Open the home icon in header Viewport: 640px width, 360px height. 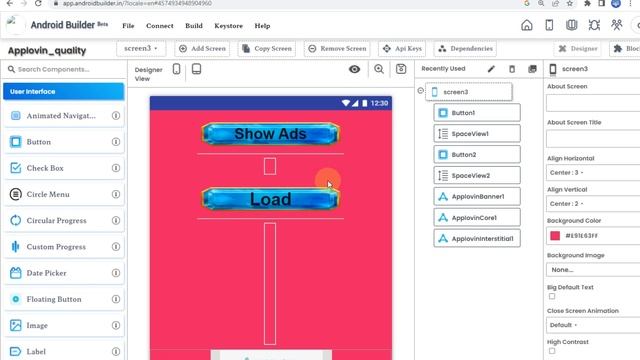coord(527,25)
